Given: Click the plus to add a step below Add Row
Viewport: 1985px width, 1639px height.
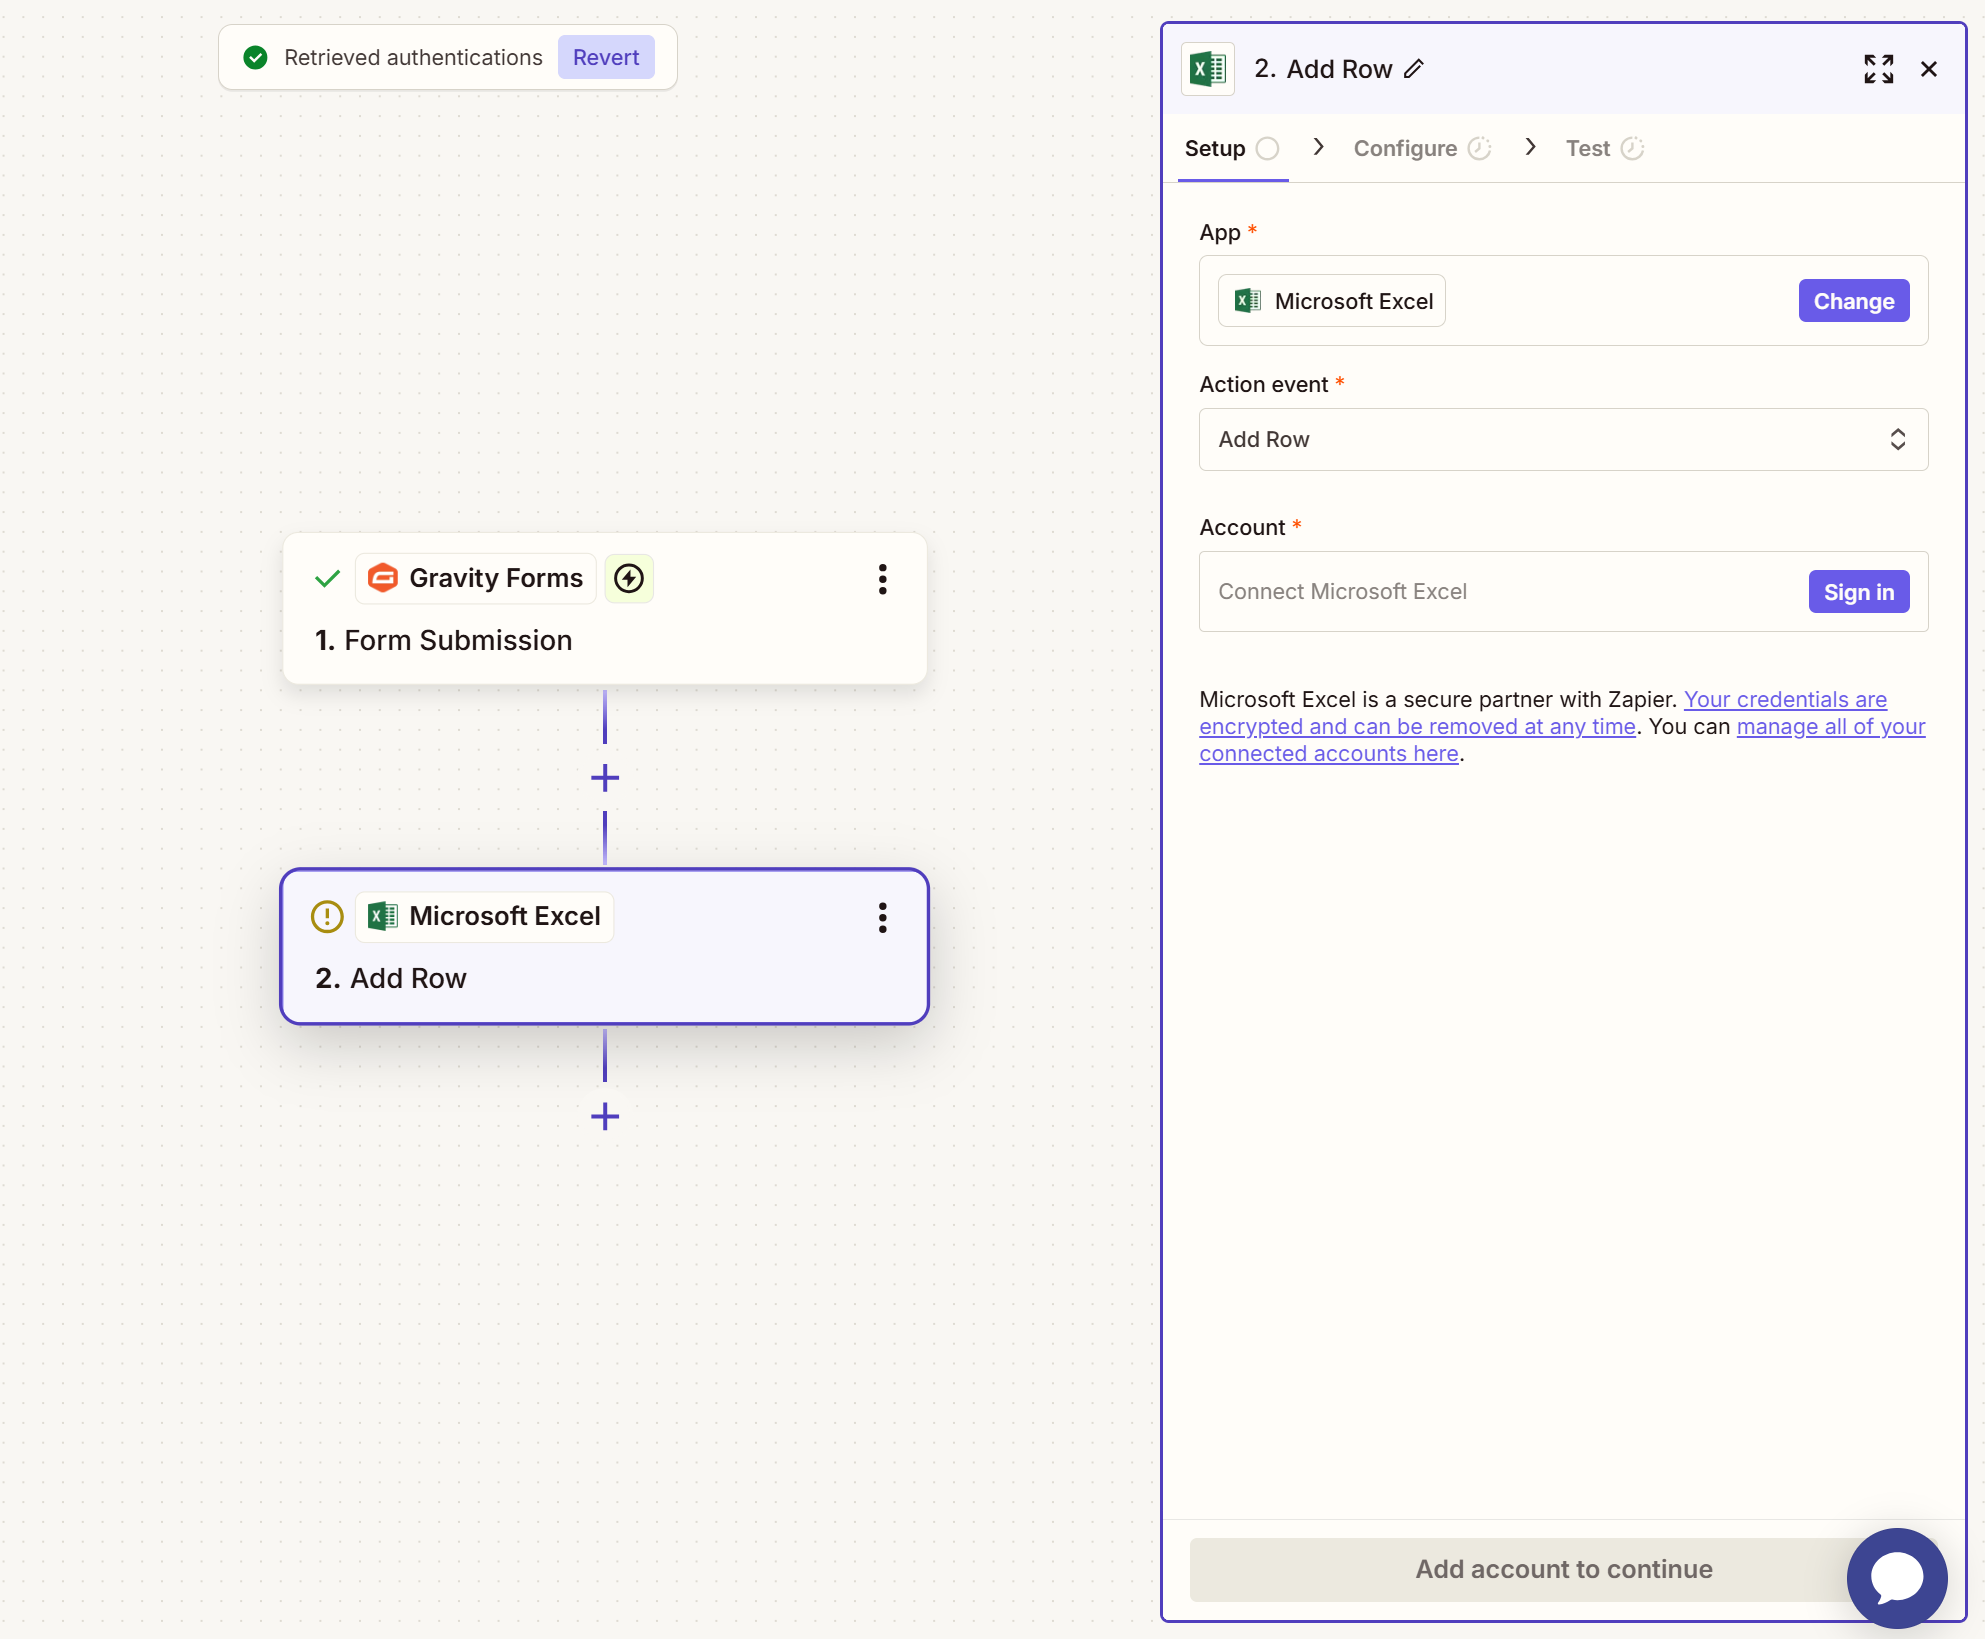Looking at the screenshot, I should point(604,1117).
